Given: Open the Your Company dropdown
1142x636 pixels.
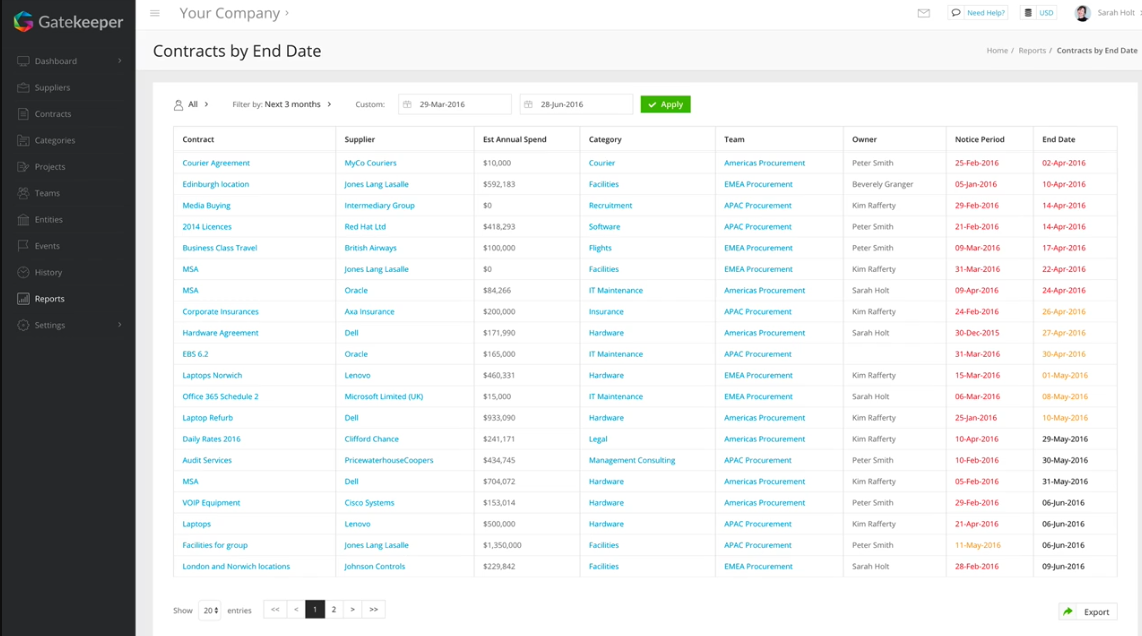Looking at the screenshot, I should coord(234,13).
